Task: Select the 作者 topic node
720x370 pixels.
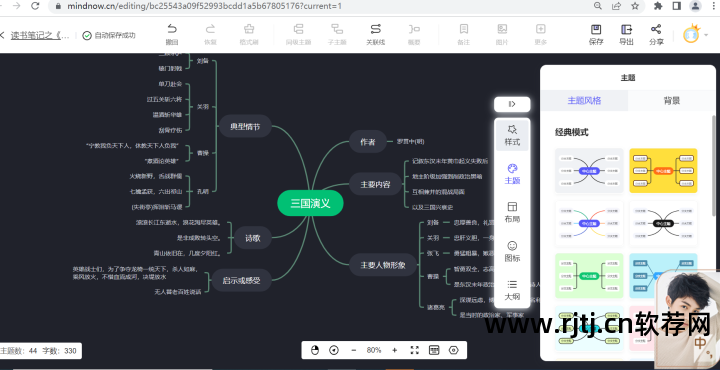Action: coord(368,142)
